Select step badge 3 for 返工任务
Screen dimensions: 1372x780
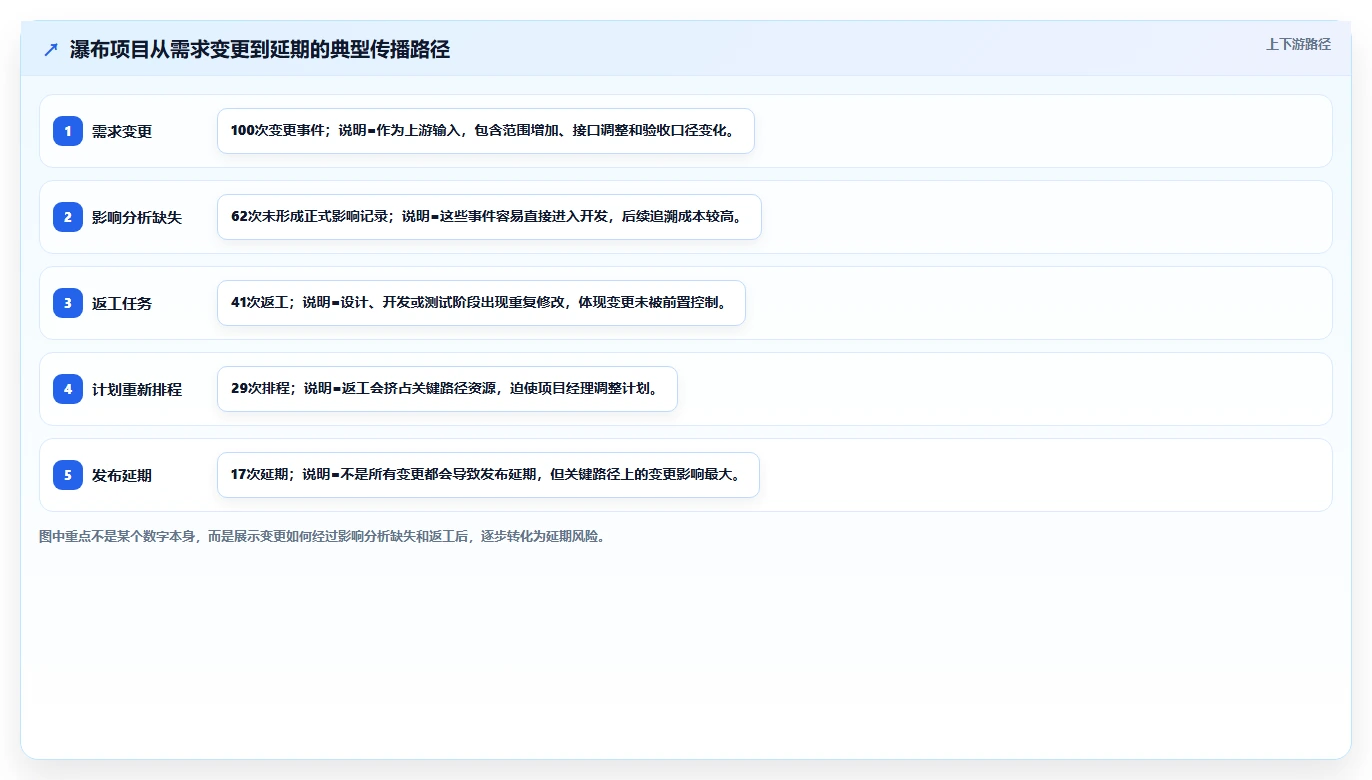tap(68, 303)
